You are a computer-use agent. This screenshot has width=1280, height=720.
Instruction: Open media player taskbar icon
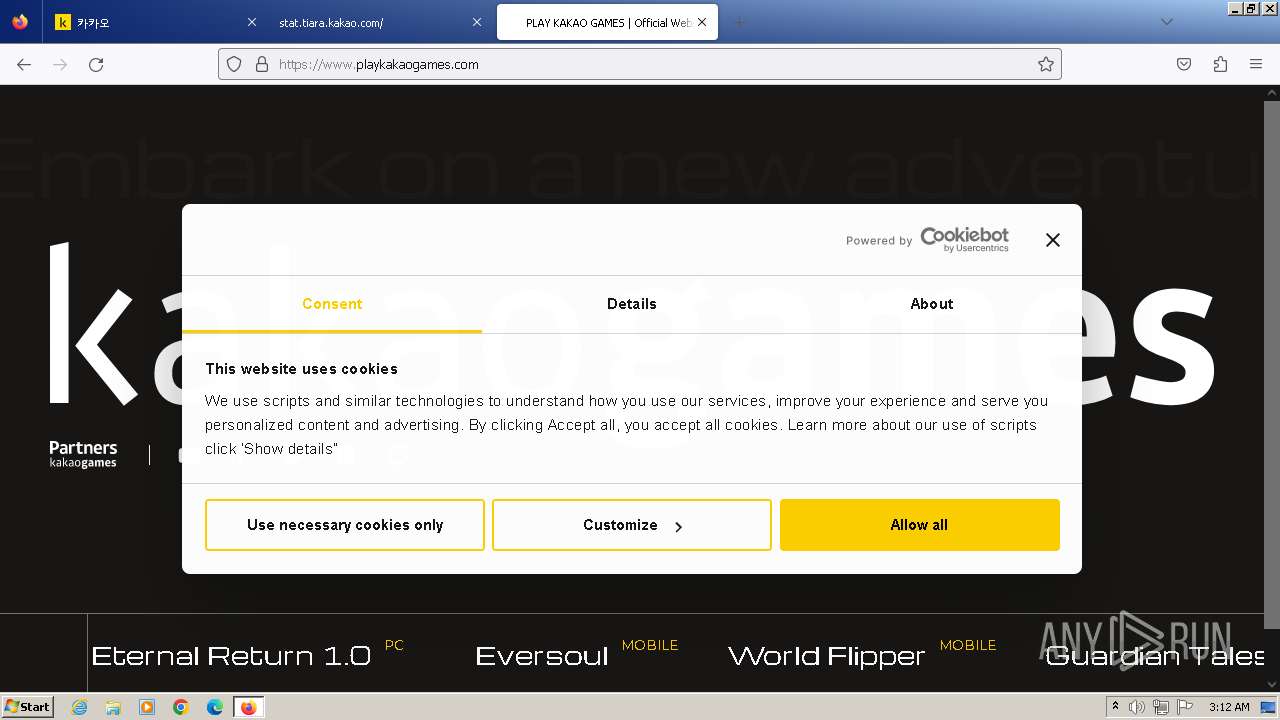(x=147, y=707)
